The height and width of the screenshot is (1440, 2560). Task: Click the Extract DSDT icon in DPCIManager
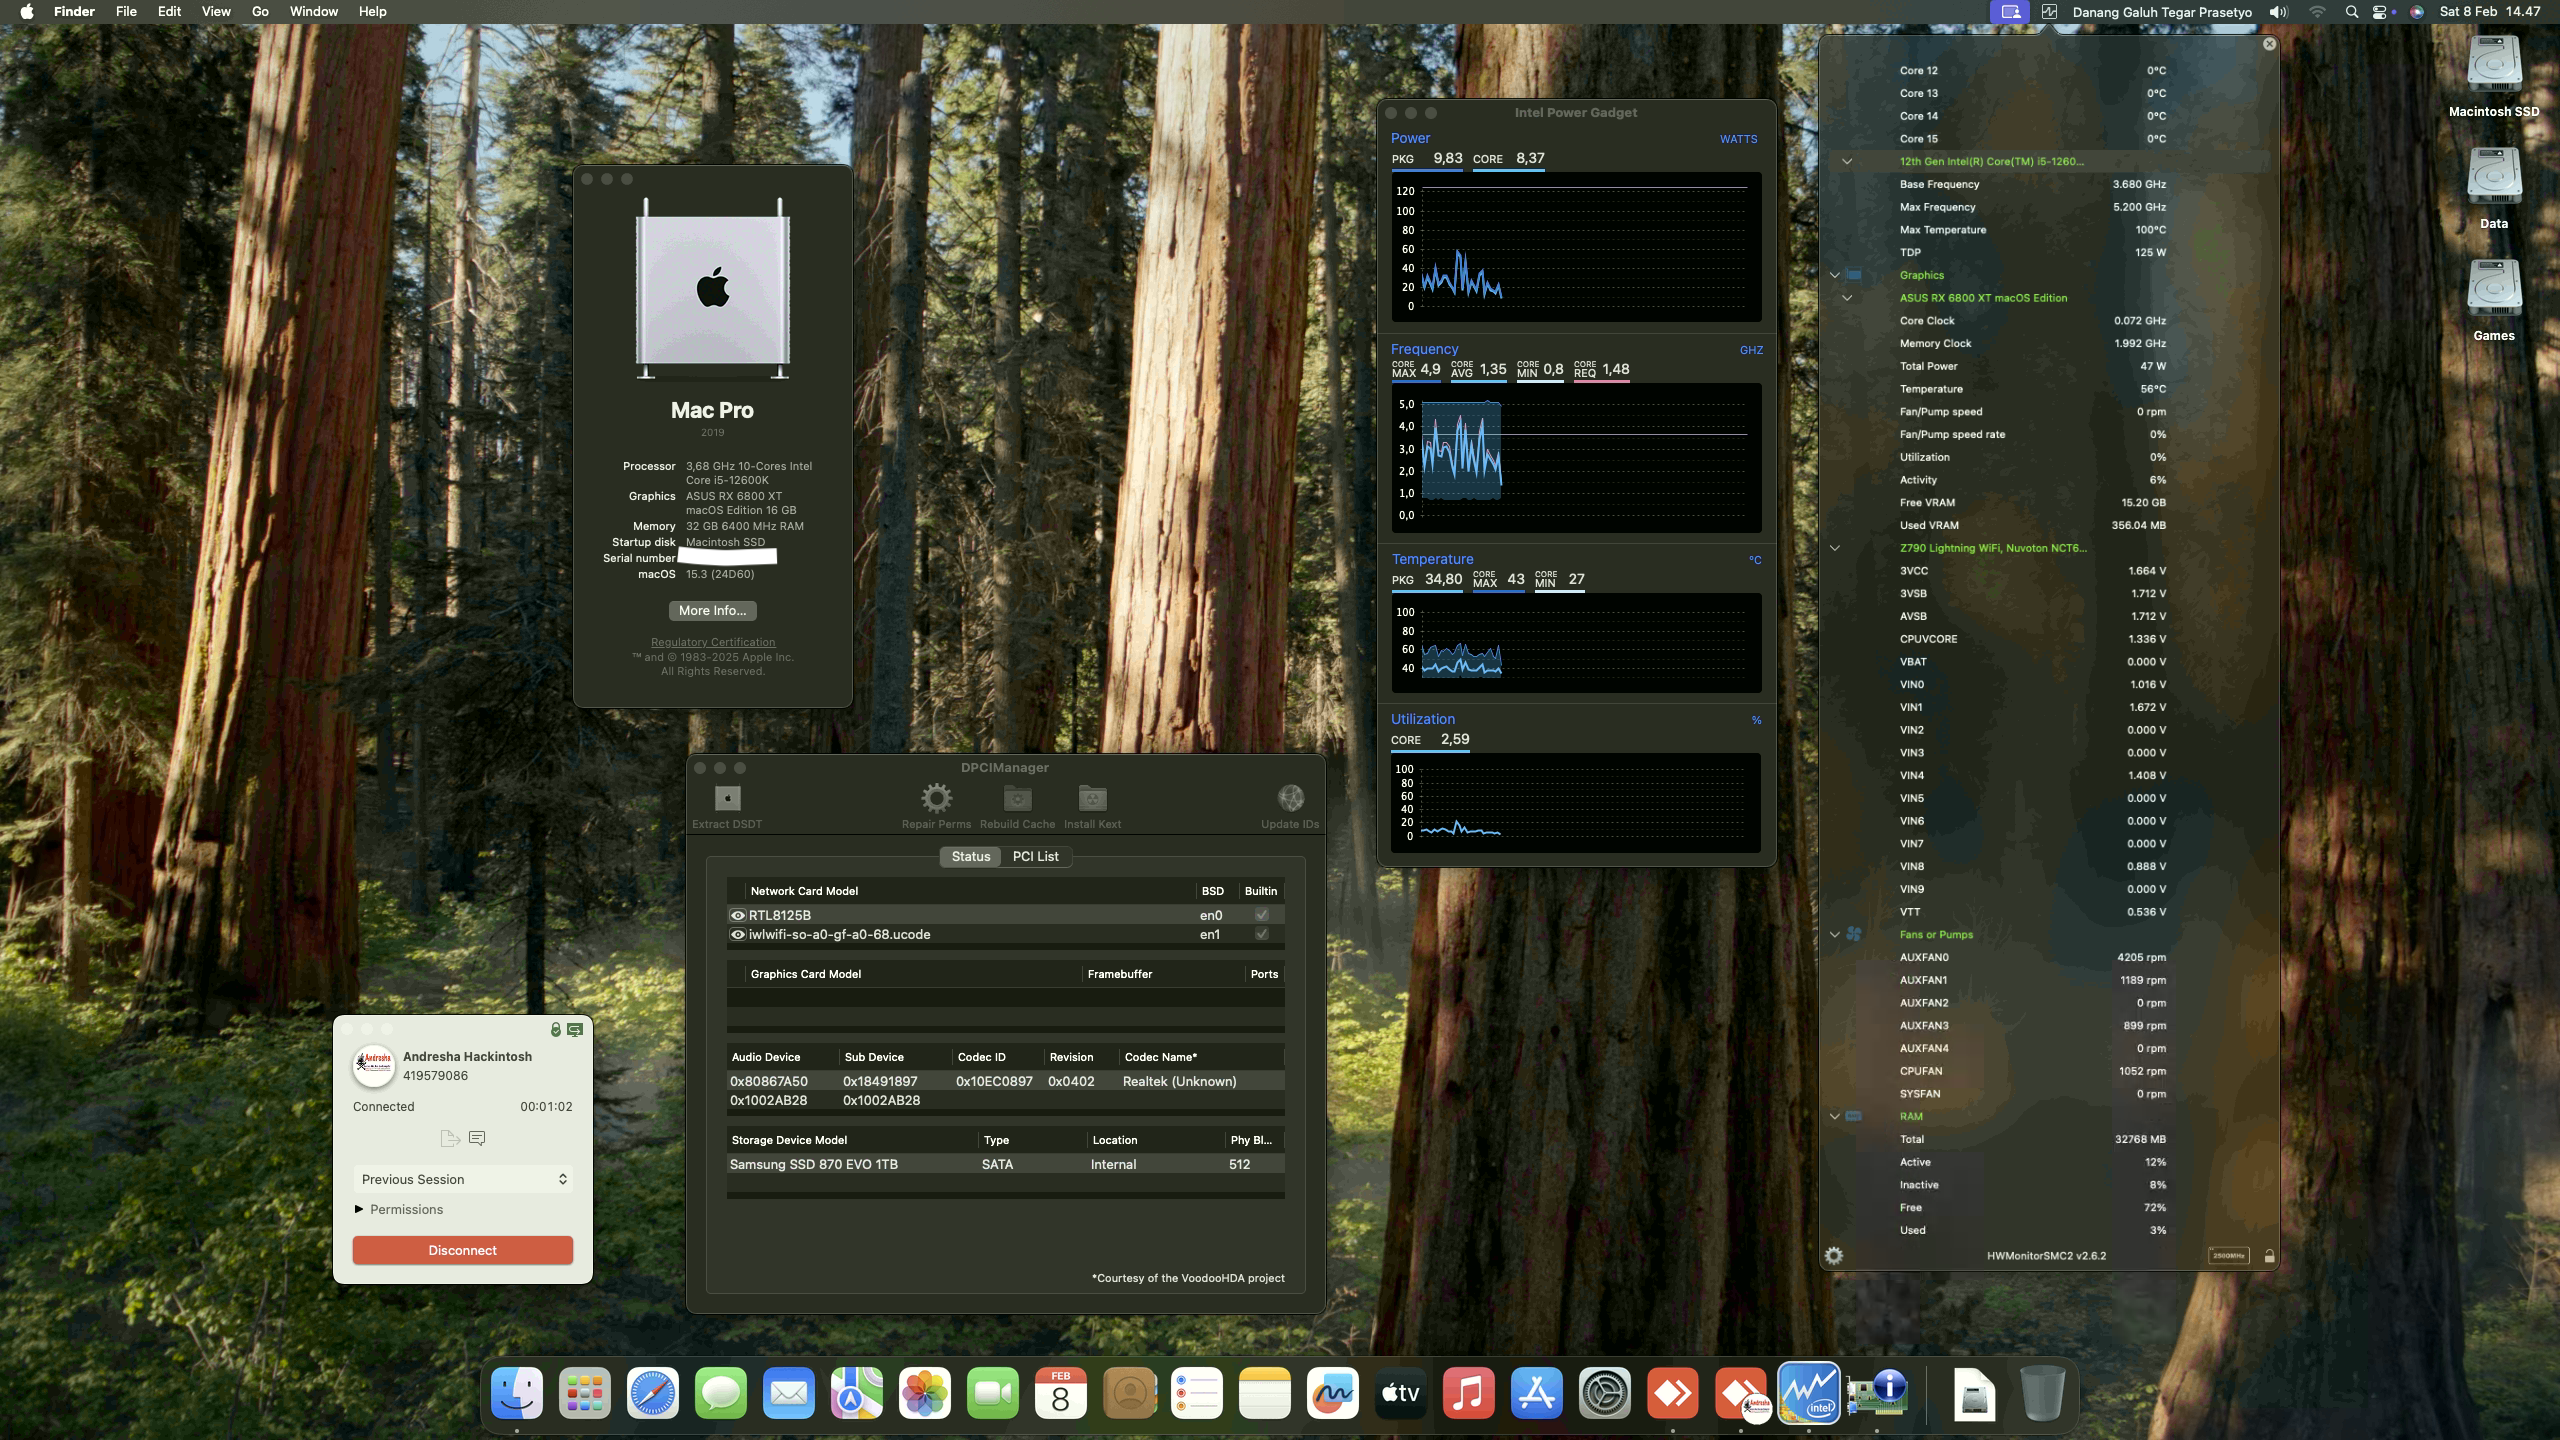point(726,797)
